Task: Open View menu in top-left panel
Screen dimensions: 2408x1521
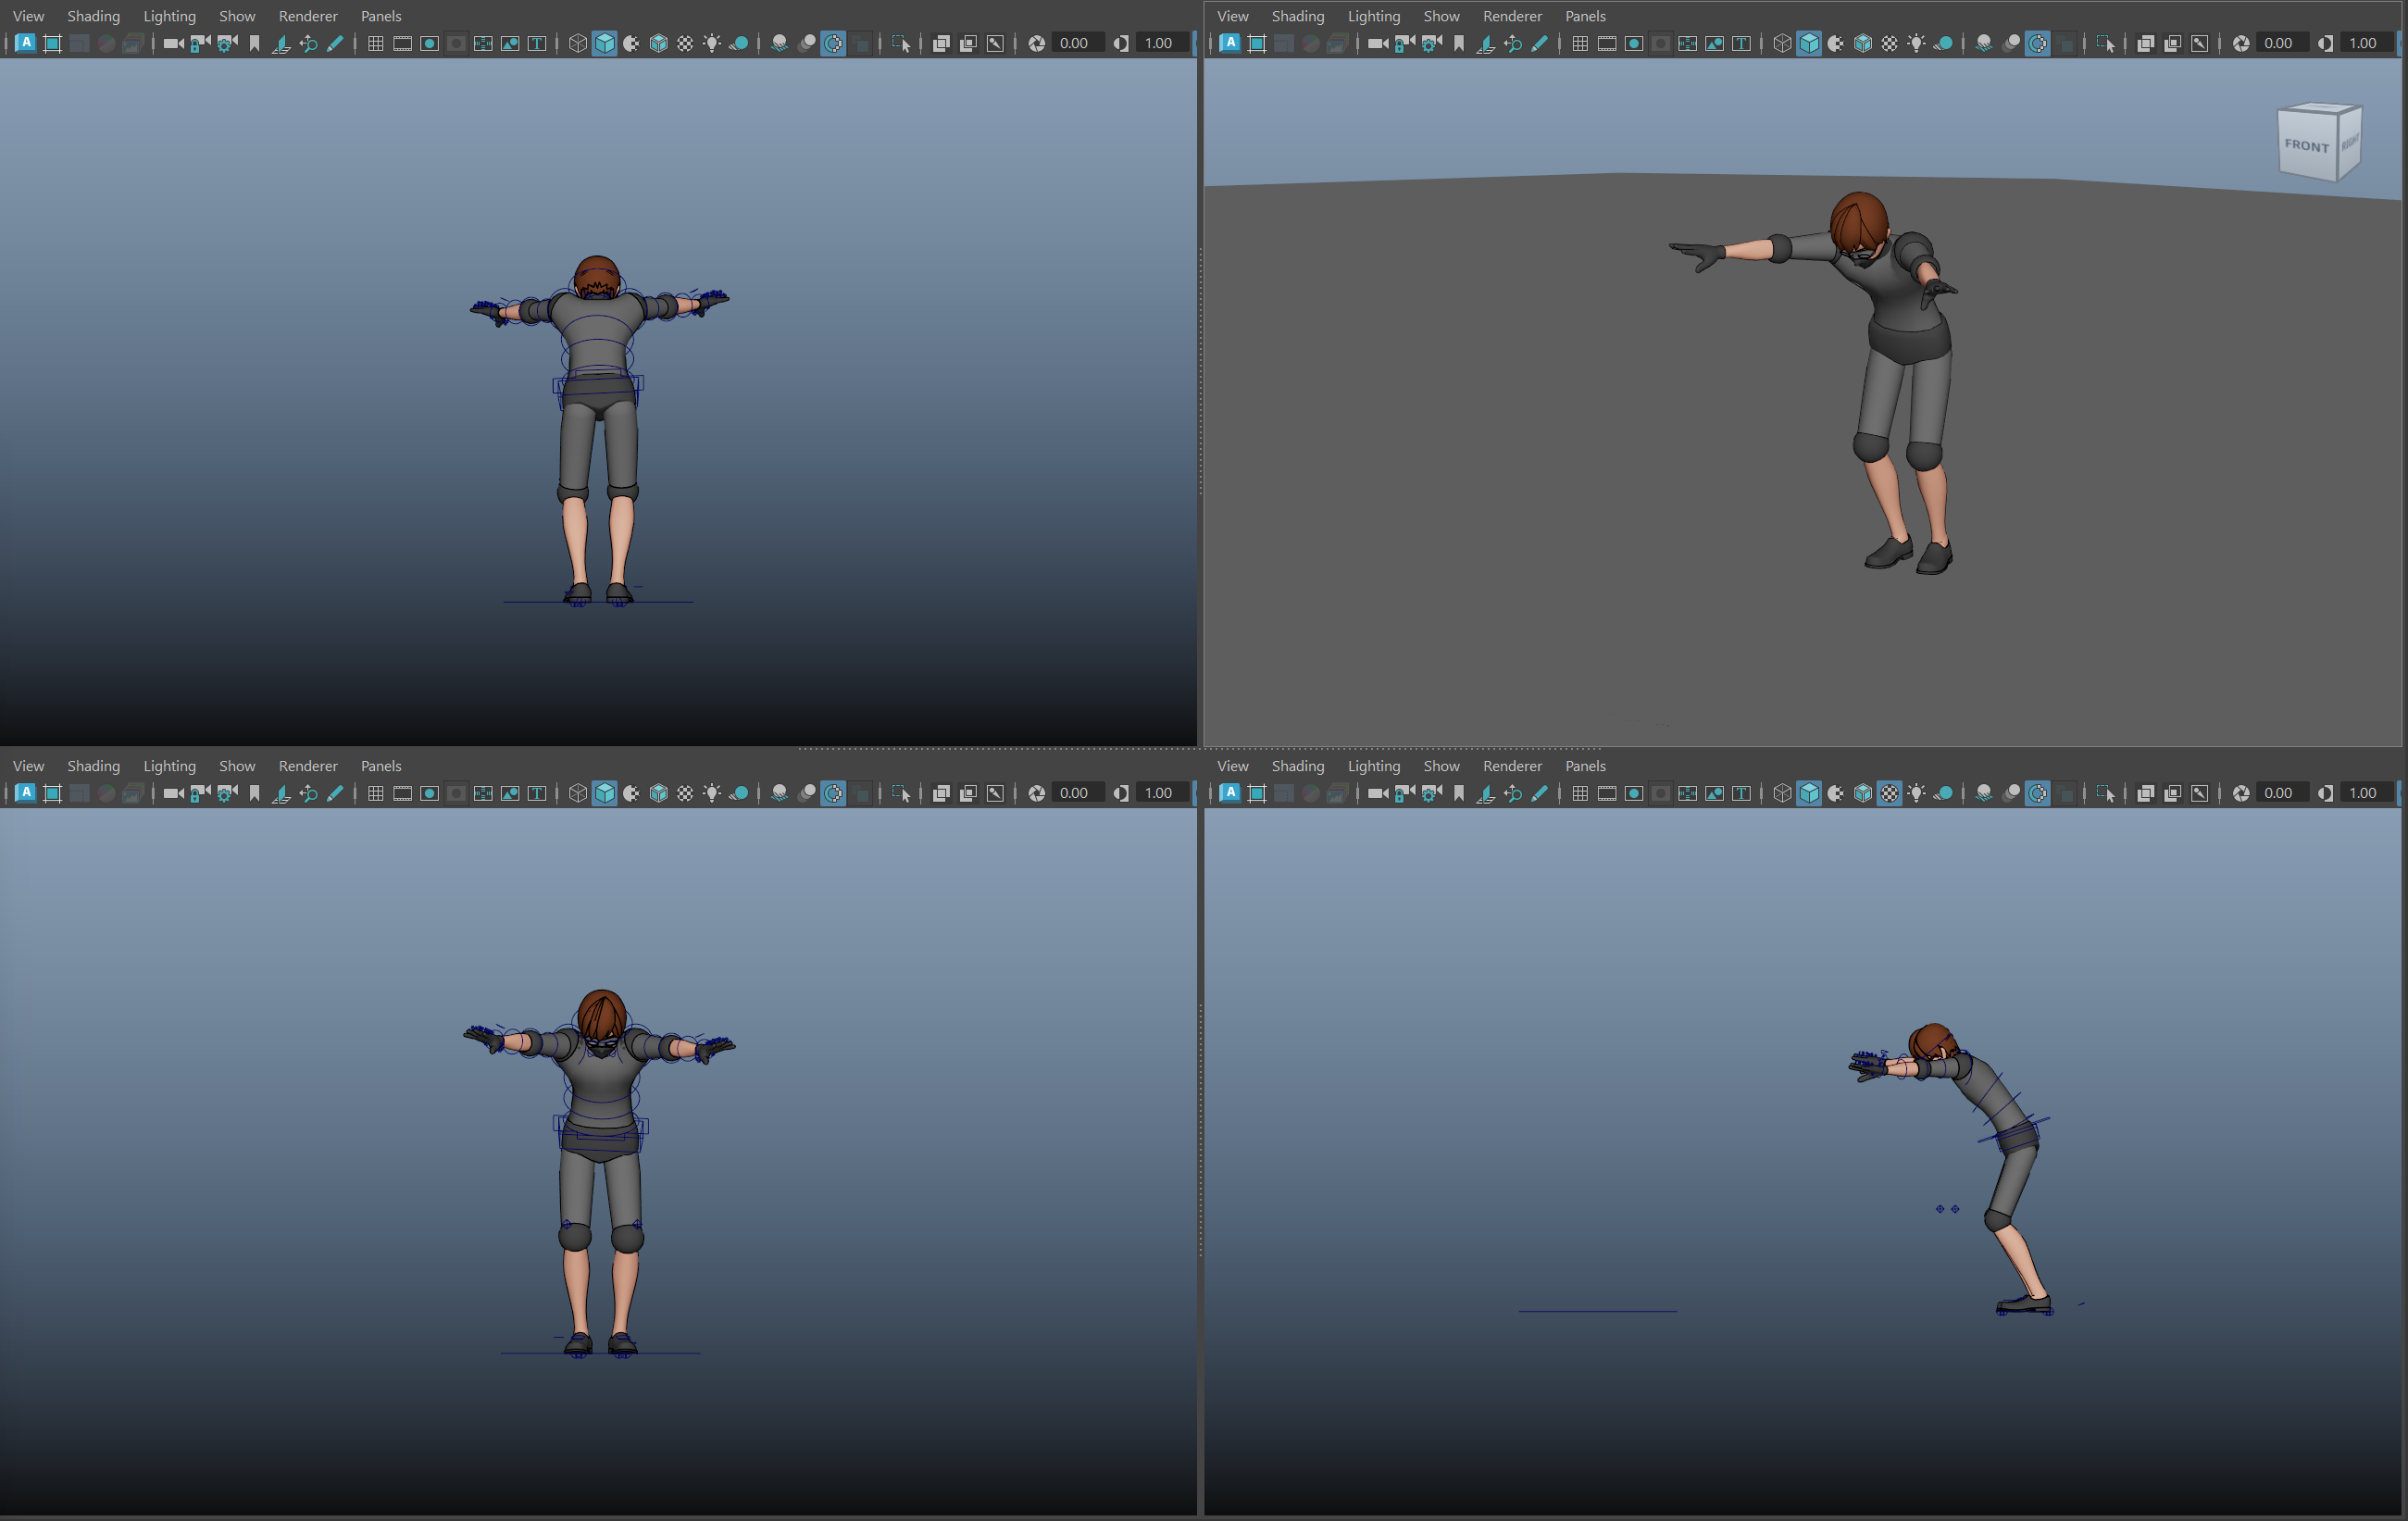Action: (28, 16)
